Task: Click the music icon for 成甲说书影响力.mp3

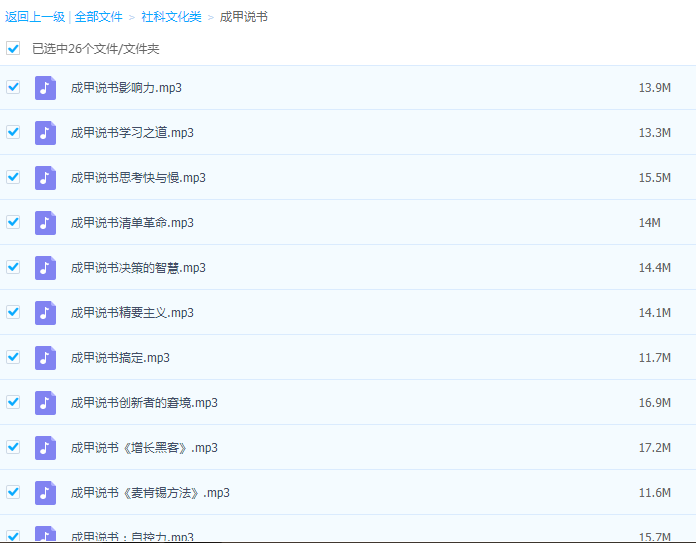Action: point(45,88)
